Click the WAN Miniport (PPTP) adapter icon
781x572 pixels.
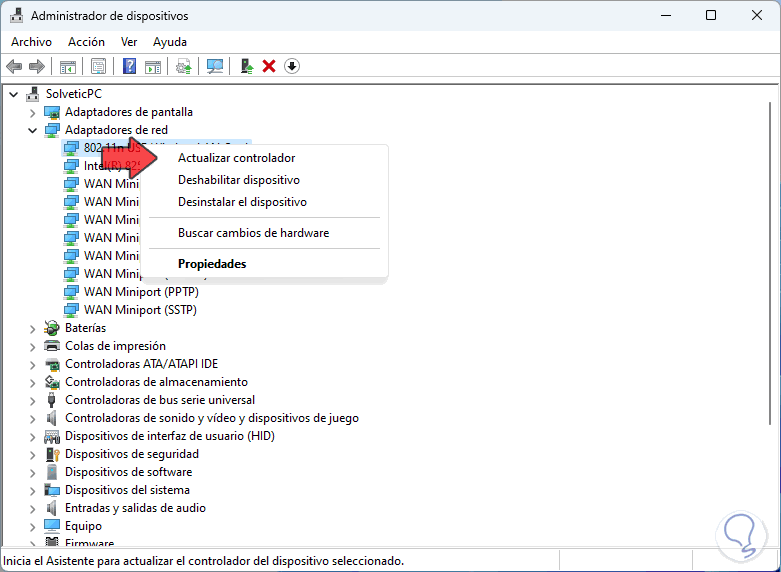click(71, 291)
